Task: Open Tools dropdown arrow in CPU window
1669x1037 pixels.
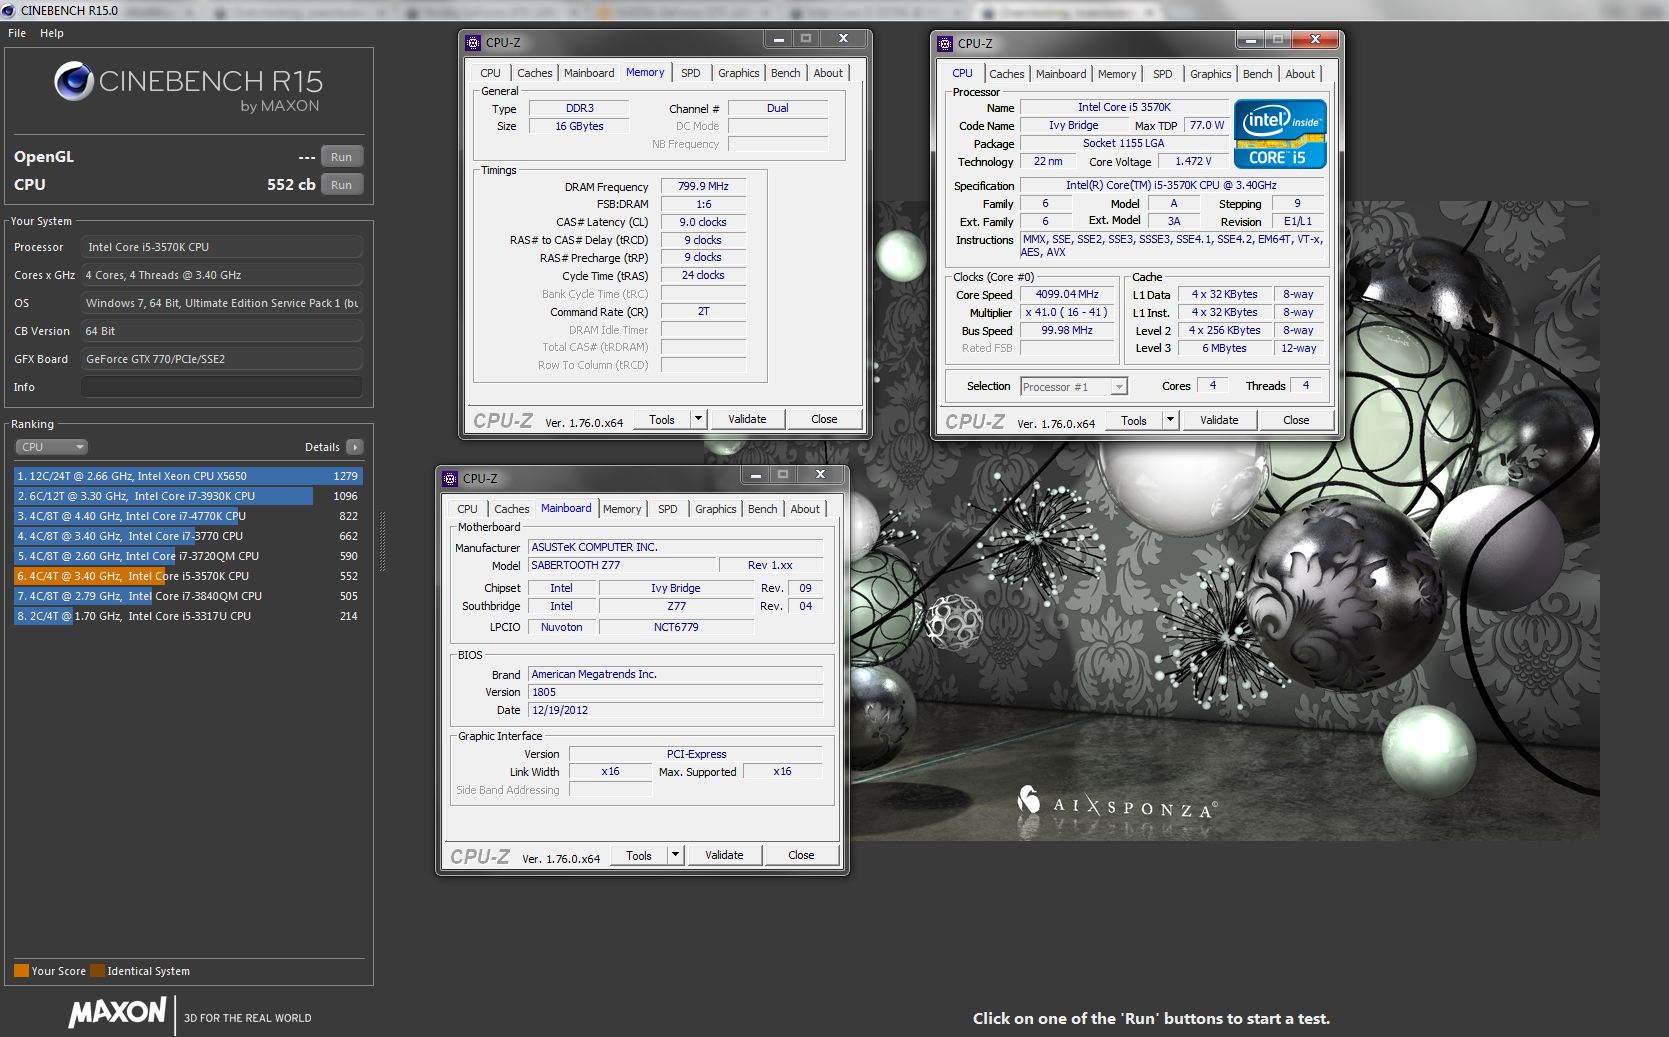Action: 1171,420
